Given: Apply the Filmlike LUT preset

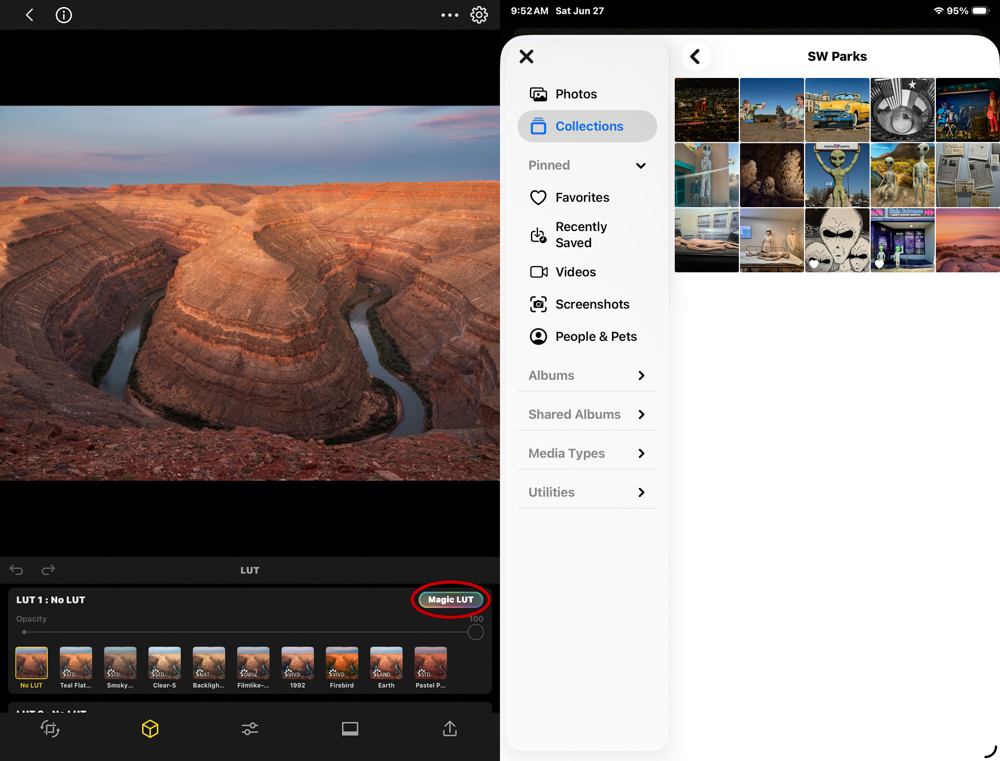Looking at the screenshot, I should [253, 668].
